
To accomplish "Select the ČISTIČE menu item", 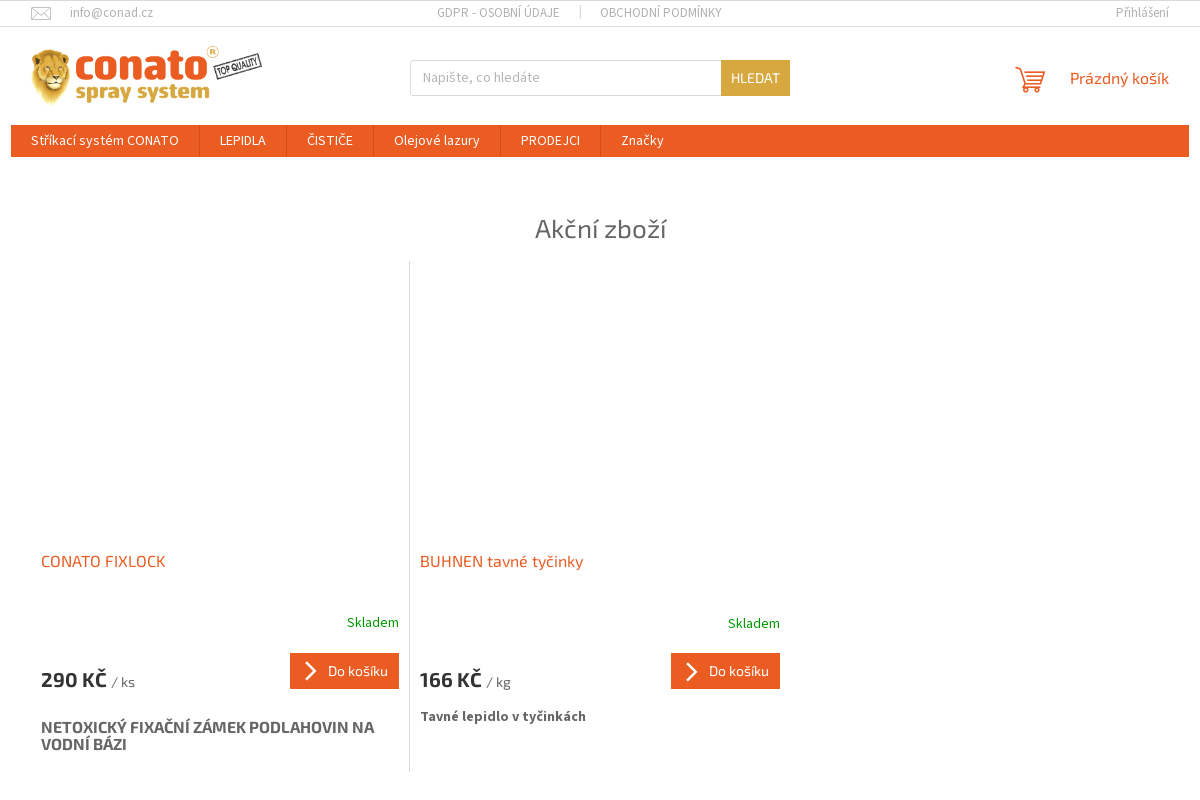I will (330, 141).
